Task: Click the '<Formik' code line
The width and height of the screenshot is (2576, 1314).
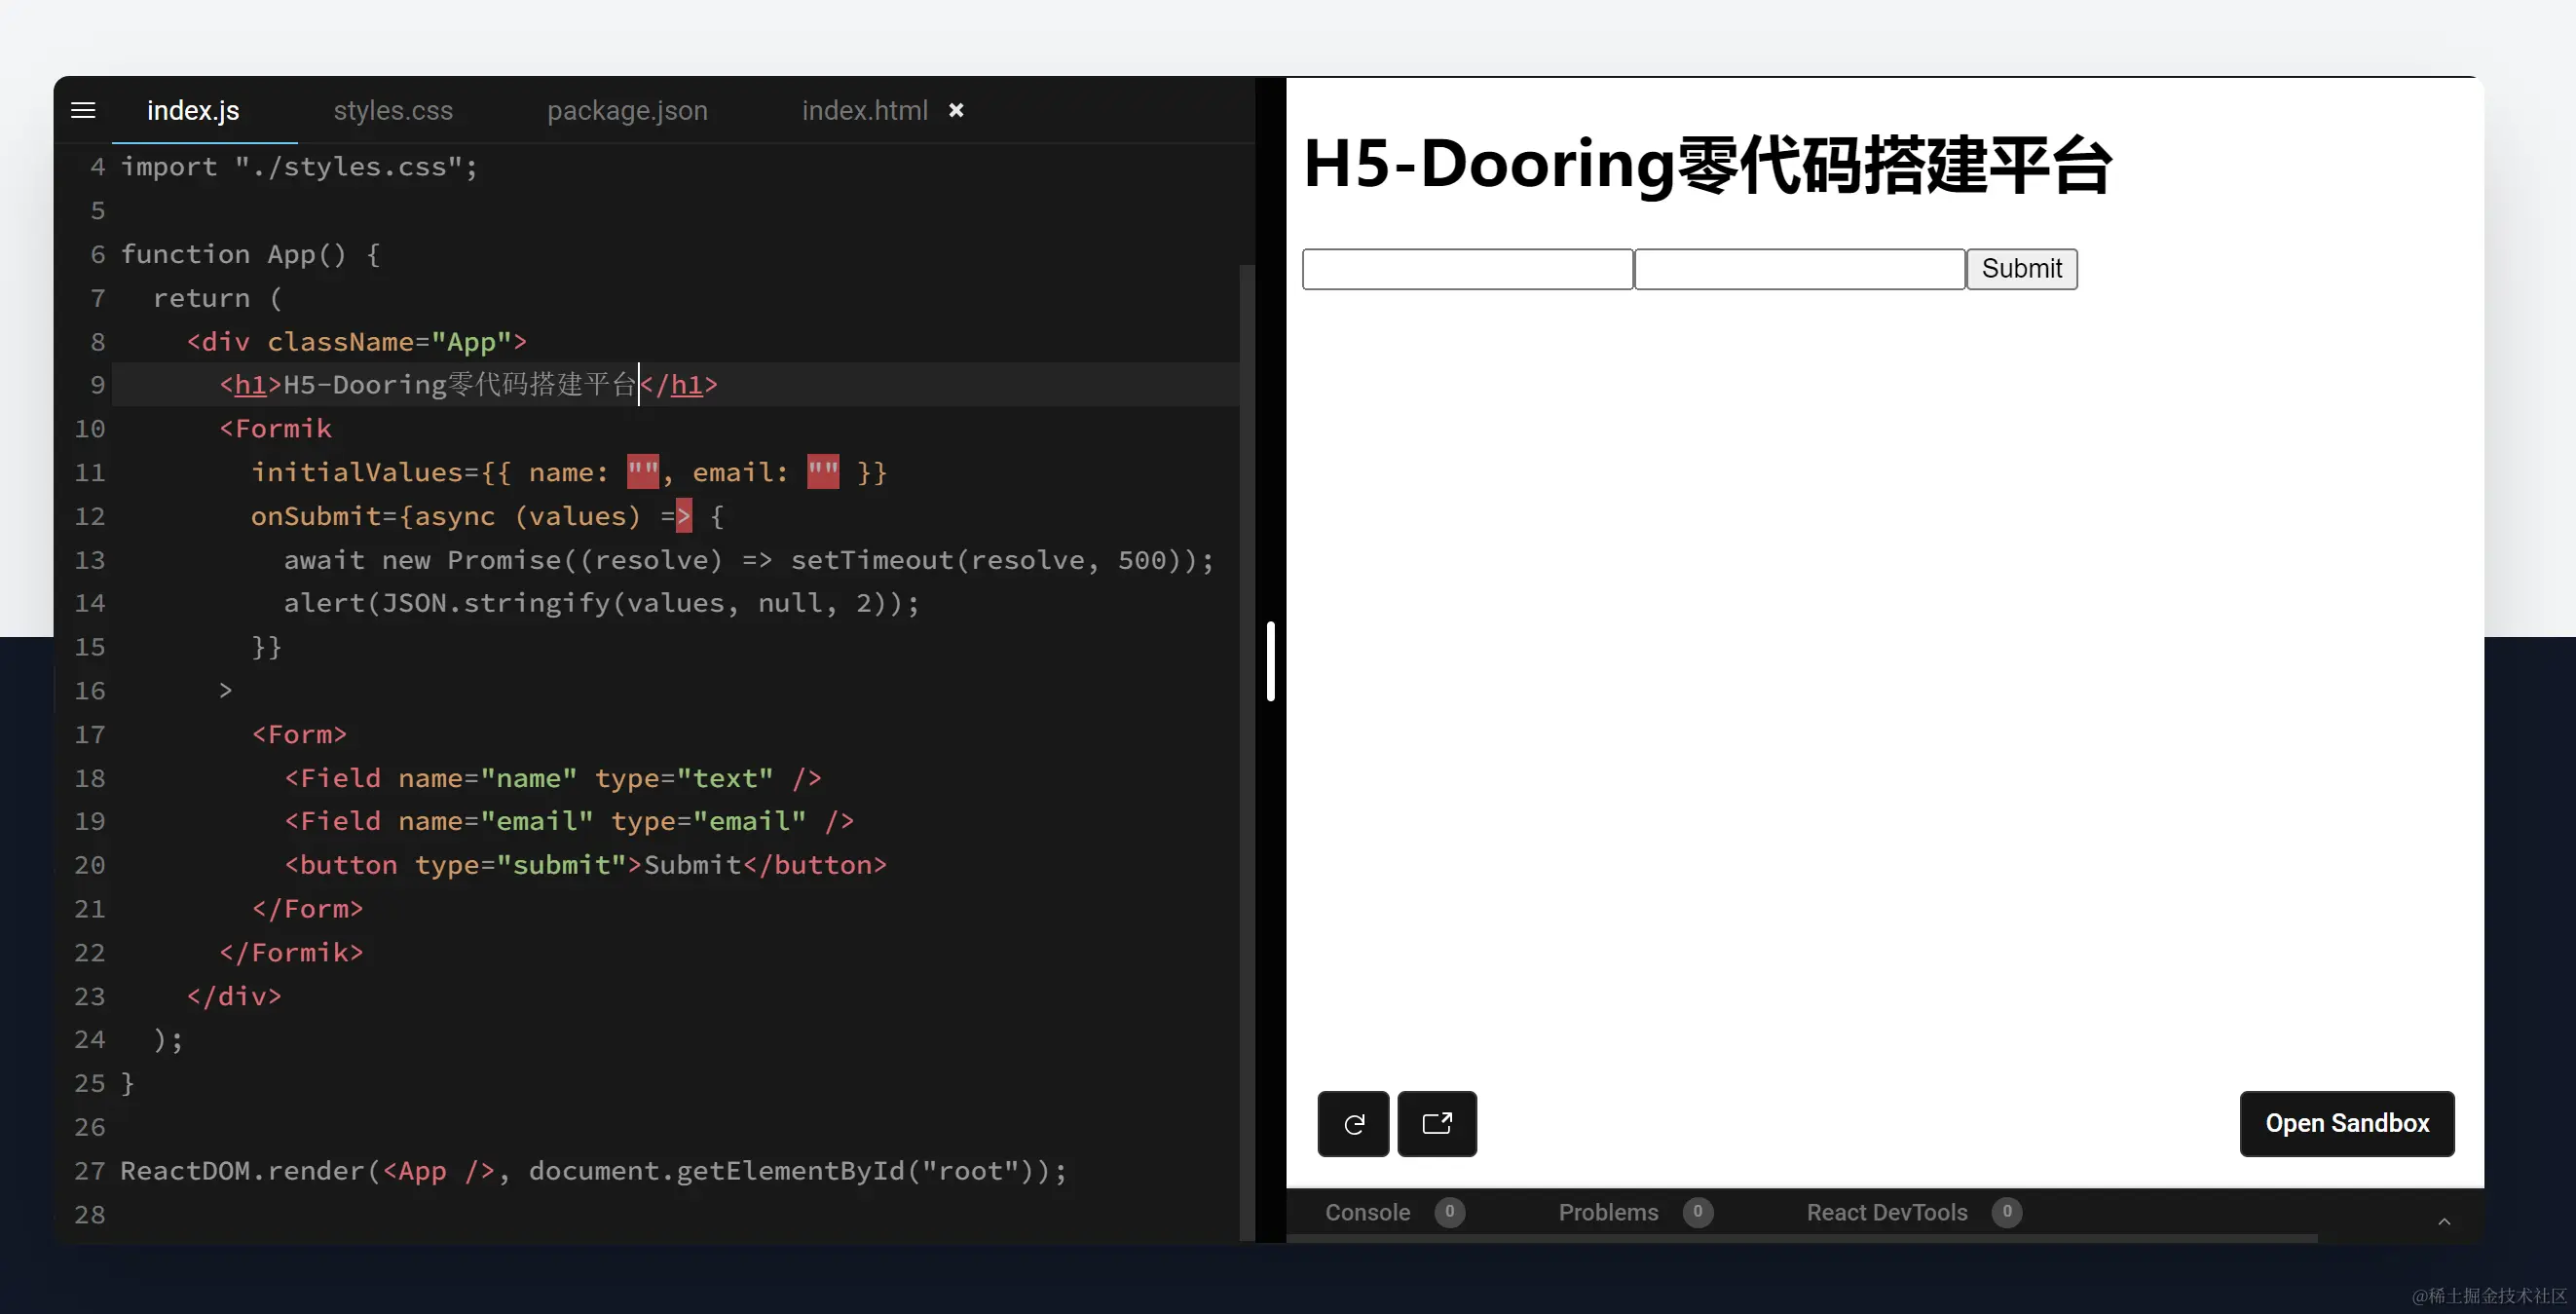Action: pos(275,428)
